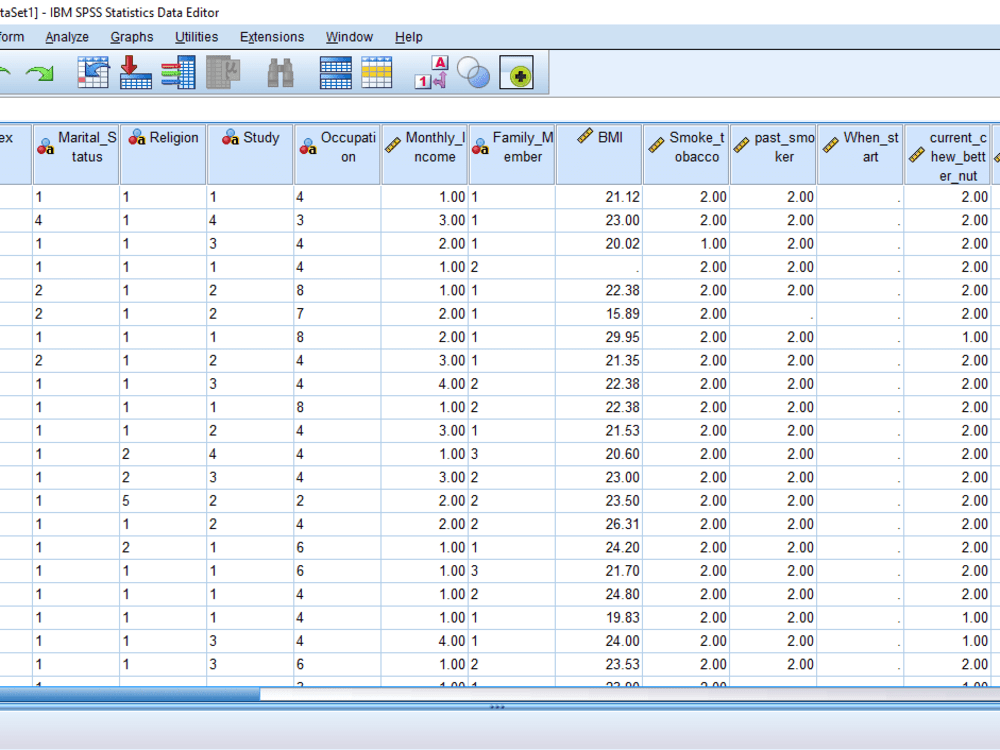The height and width of the screenshot is (750, 1000).
Task: Click the Show All Variables icon
Action: 517,72
